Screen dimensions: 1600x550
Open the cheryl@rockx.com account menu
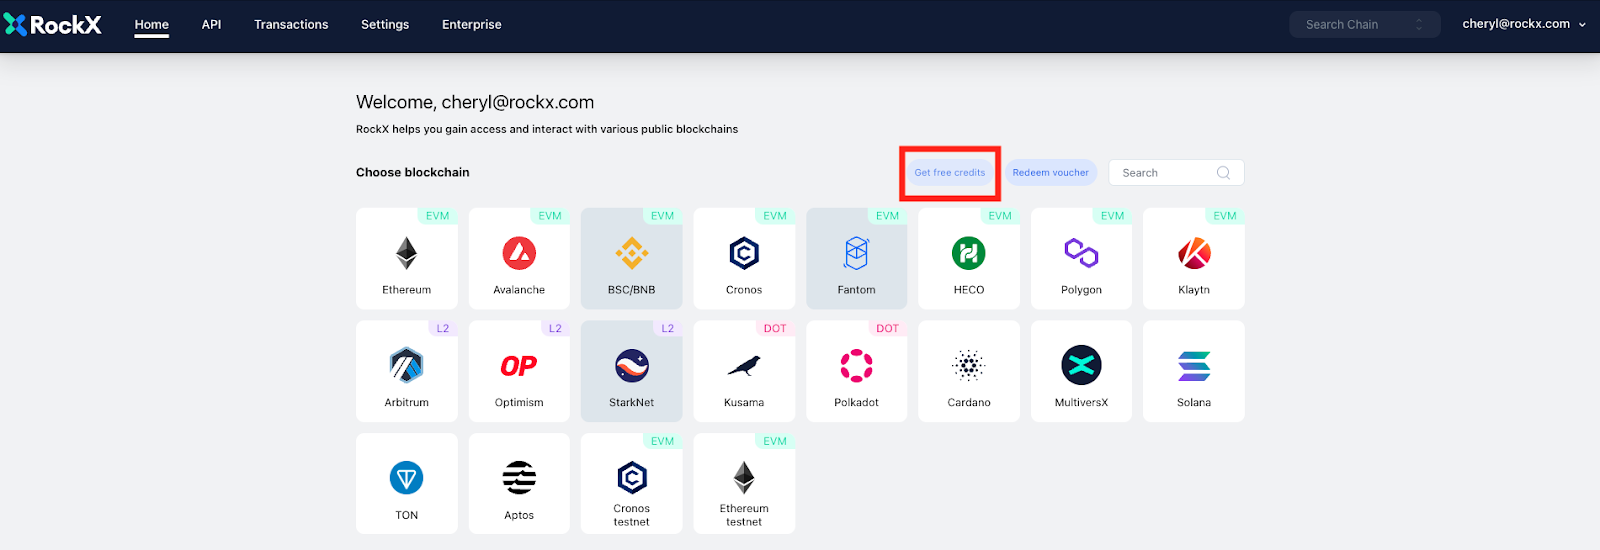[1524, 24]
